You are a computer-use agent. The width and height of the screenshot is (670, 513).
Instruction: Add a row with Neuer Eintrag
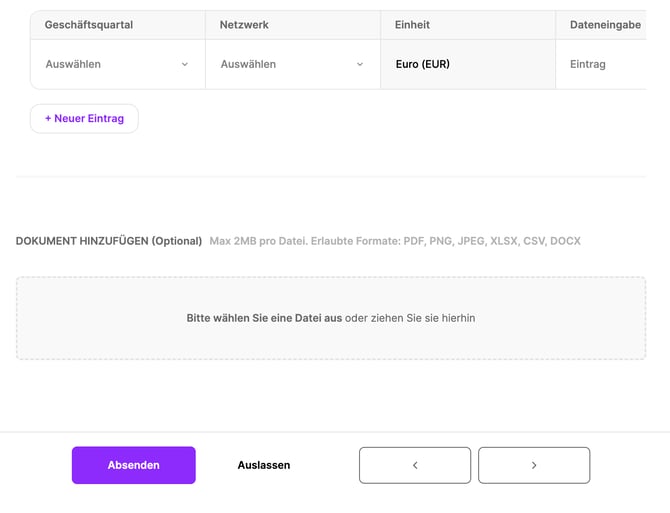click(84, 118)
